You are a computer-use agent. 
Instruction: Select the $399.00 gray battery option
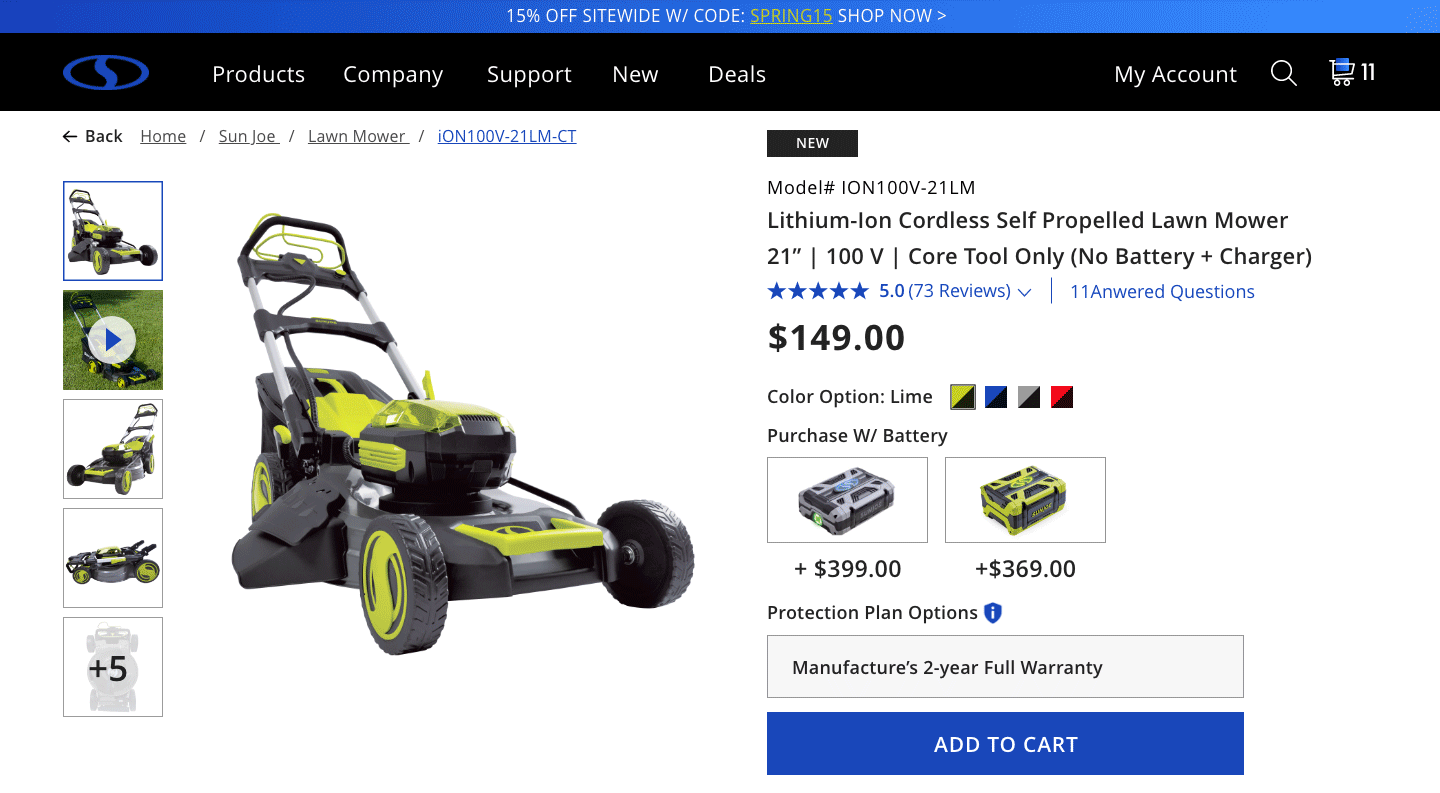pos(847,500)
